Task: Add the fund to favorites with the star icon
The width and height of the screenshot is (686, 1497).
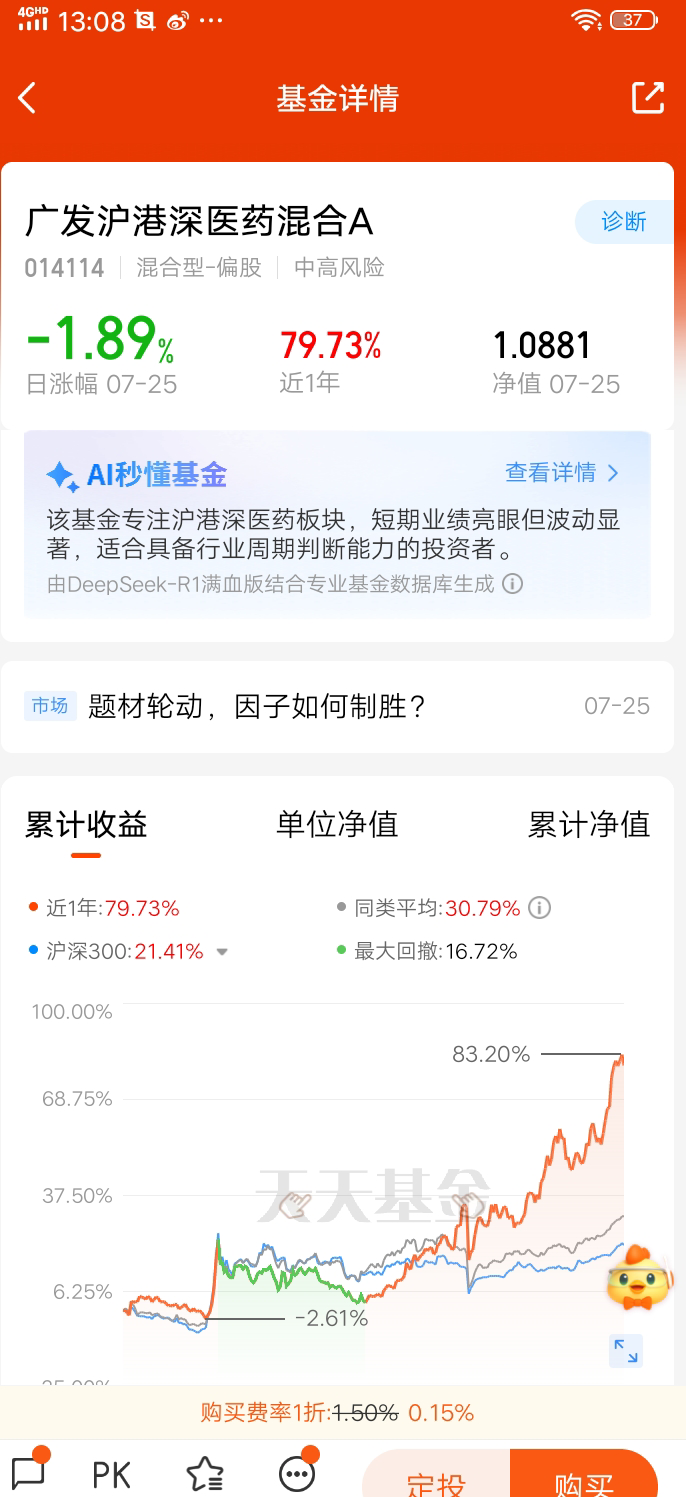Action: click(x=205, y=1473)
